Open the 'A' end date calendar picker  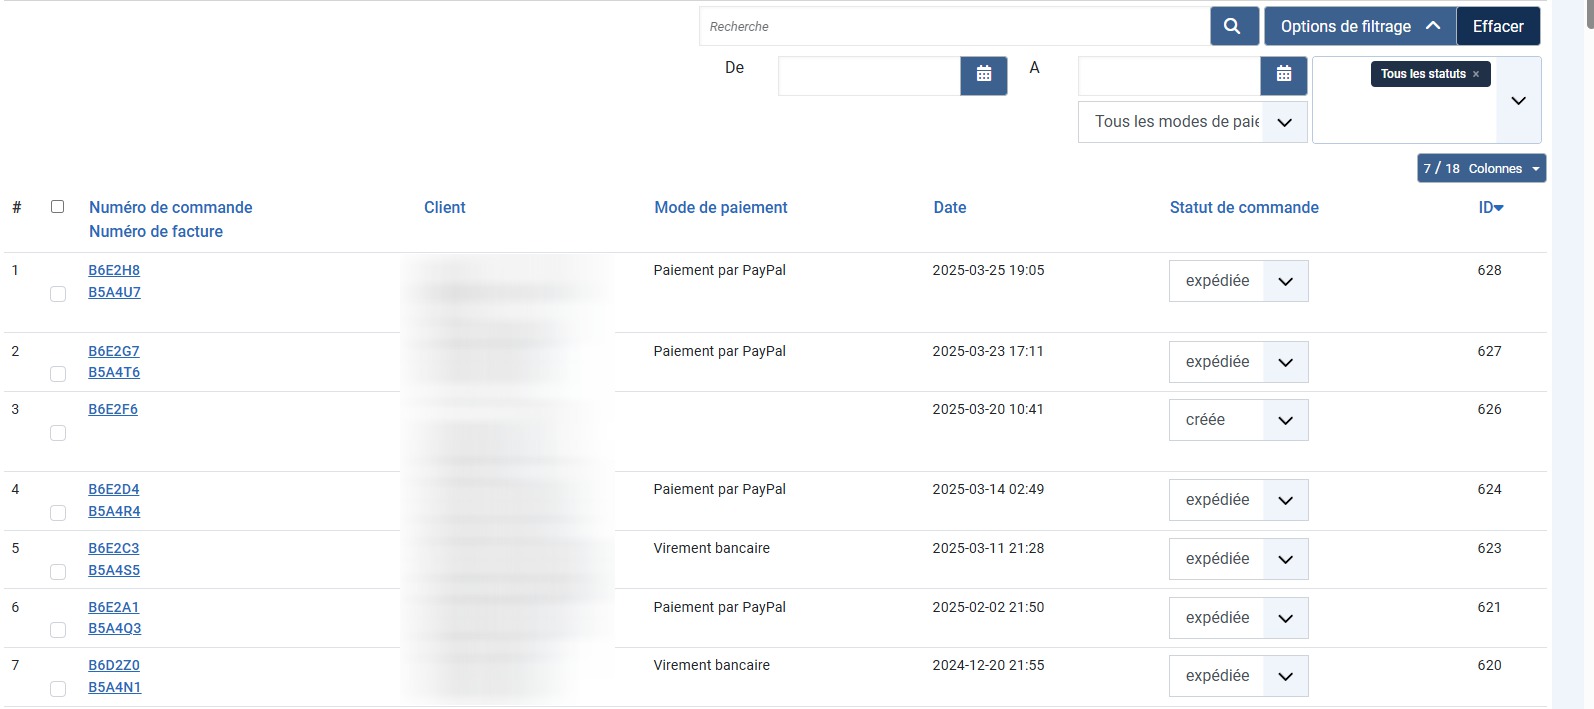point(1283,75)
